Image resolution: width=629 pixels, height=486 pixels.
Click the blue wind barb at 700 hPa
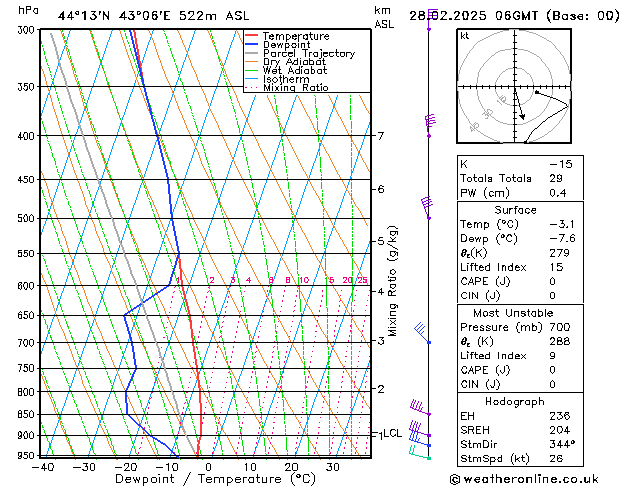[422, 332]
